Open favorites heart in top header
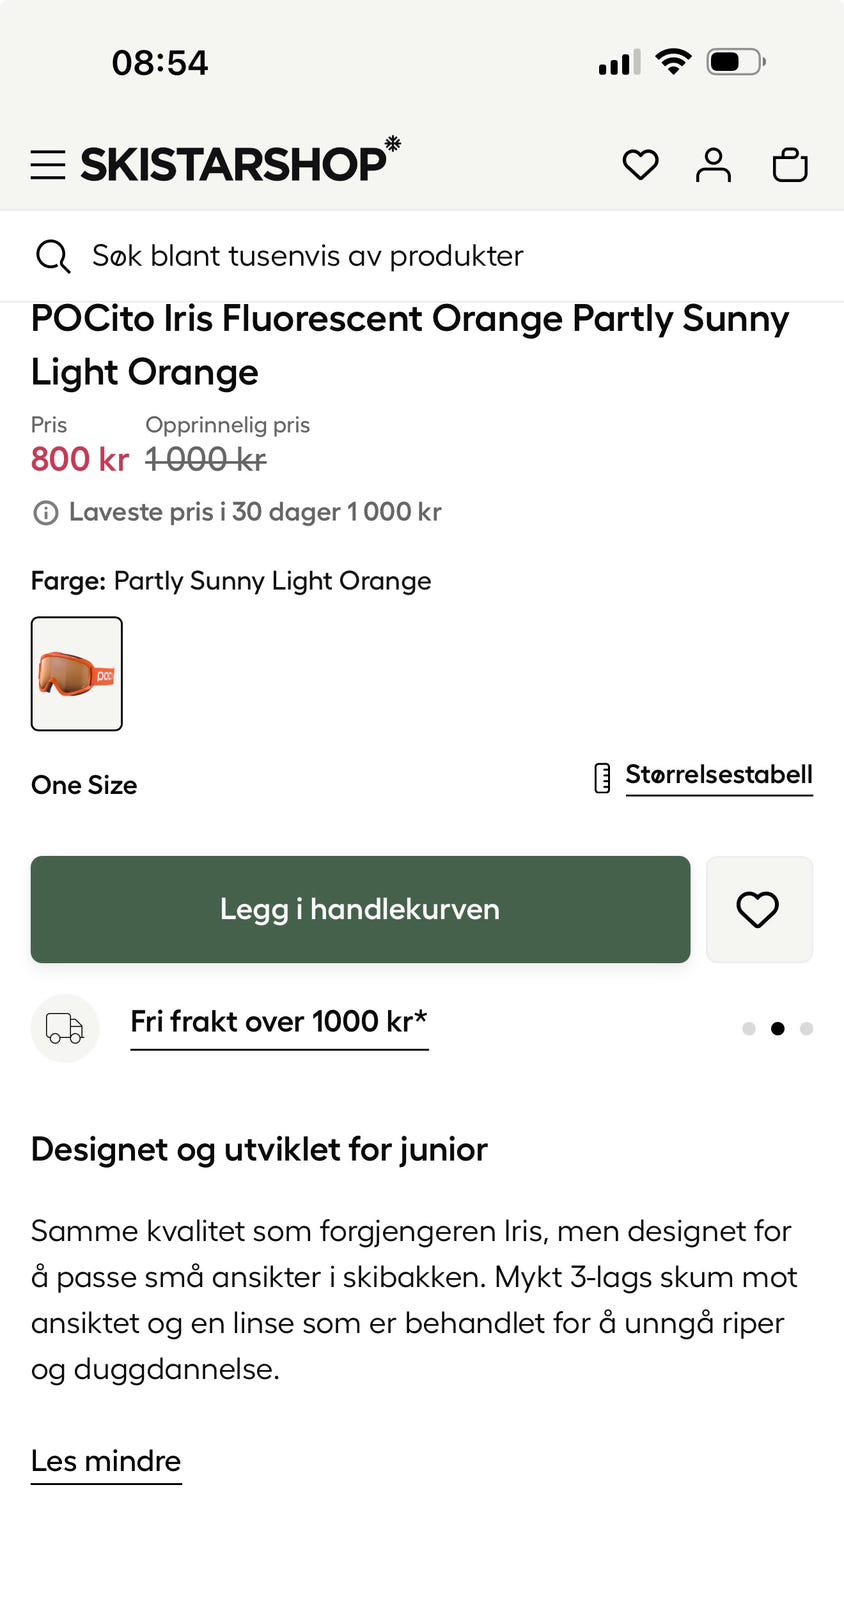The width and height of the screenshot is (844, 1600). (640, 165)
